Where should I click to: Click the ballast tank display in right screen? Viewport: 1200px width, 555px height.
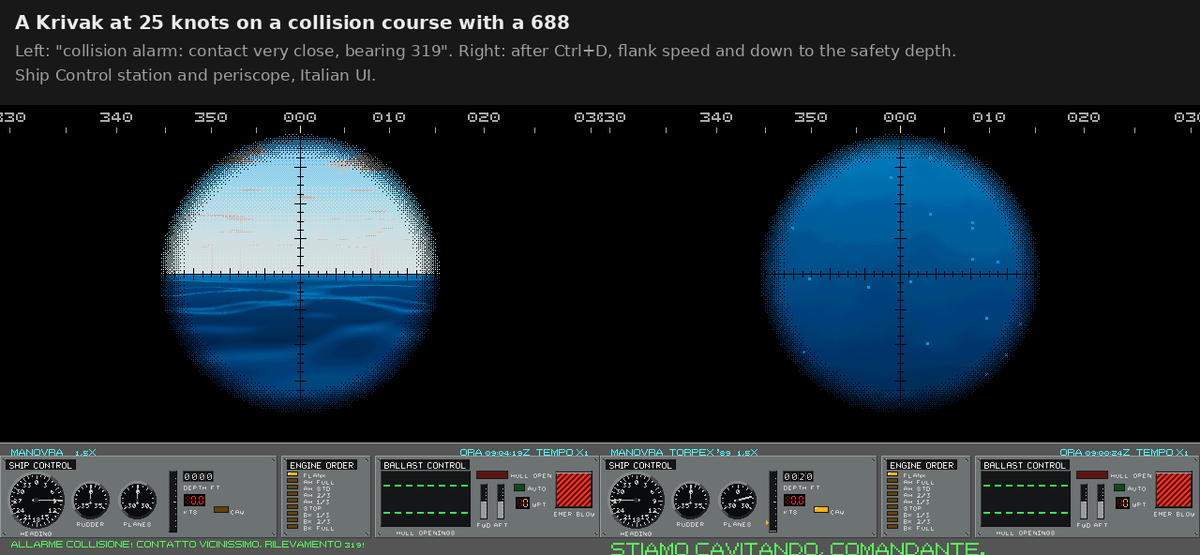click(x=1026, y=500)
